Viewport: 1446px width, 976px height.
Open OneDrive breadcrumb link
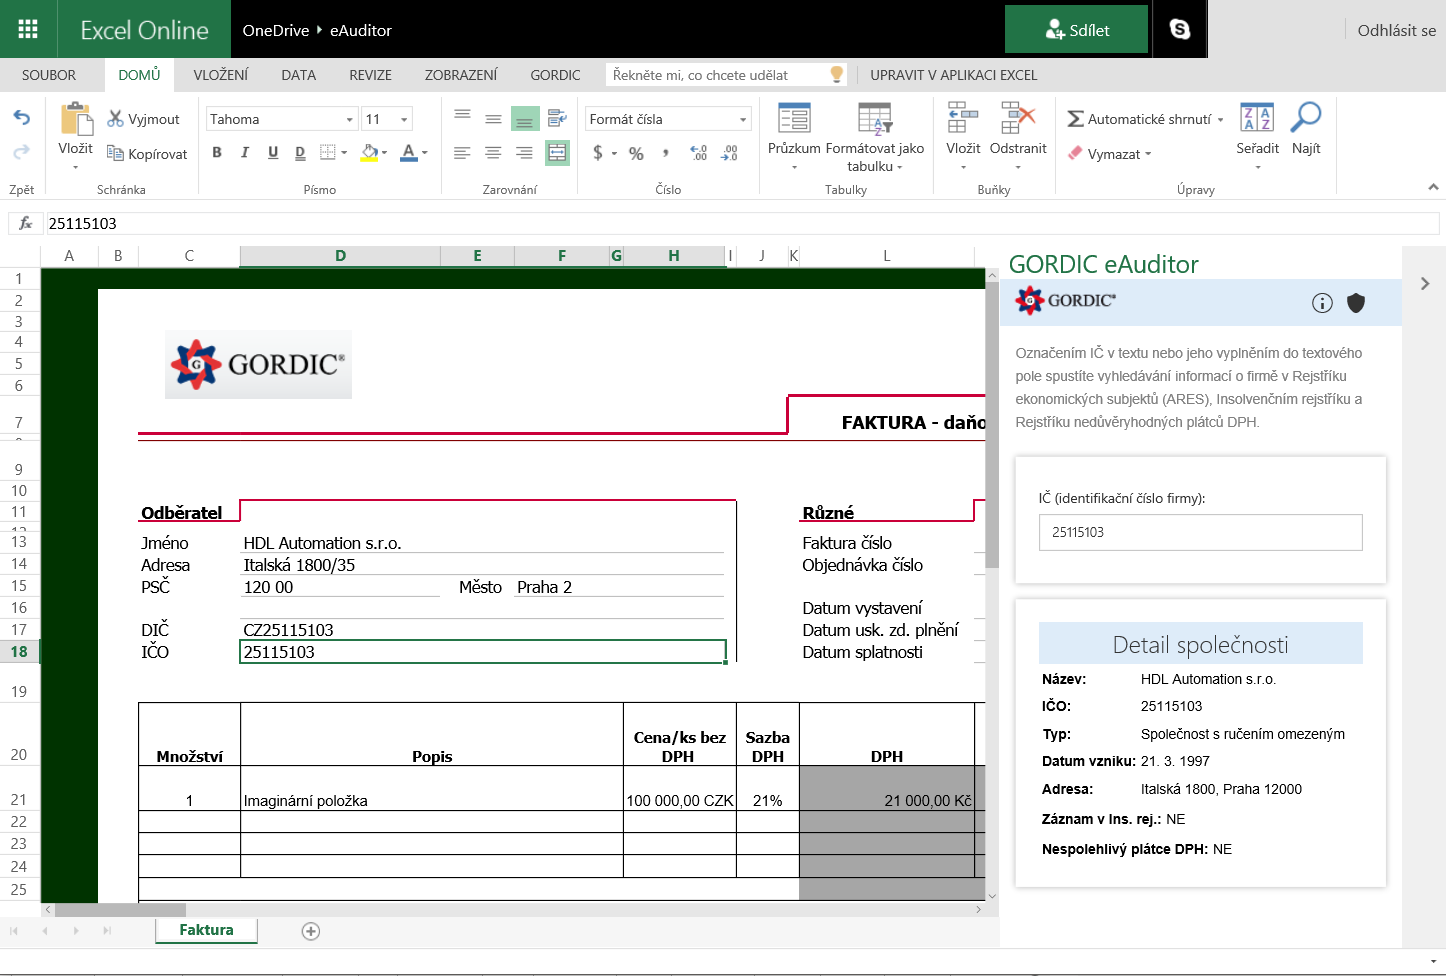click(276, 30)
